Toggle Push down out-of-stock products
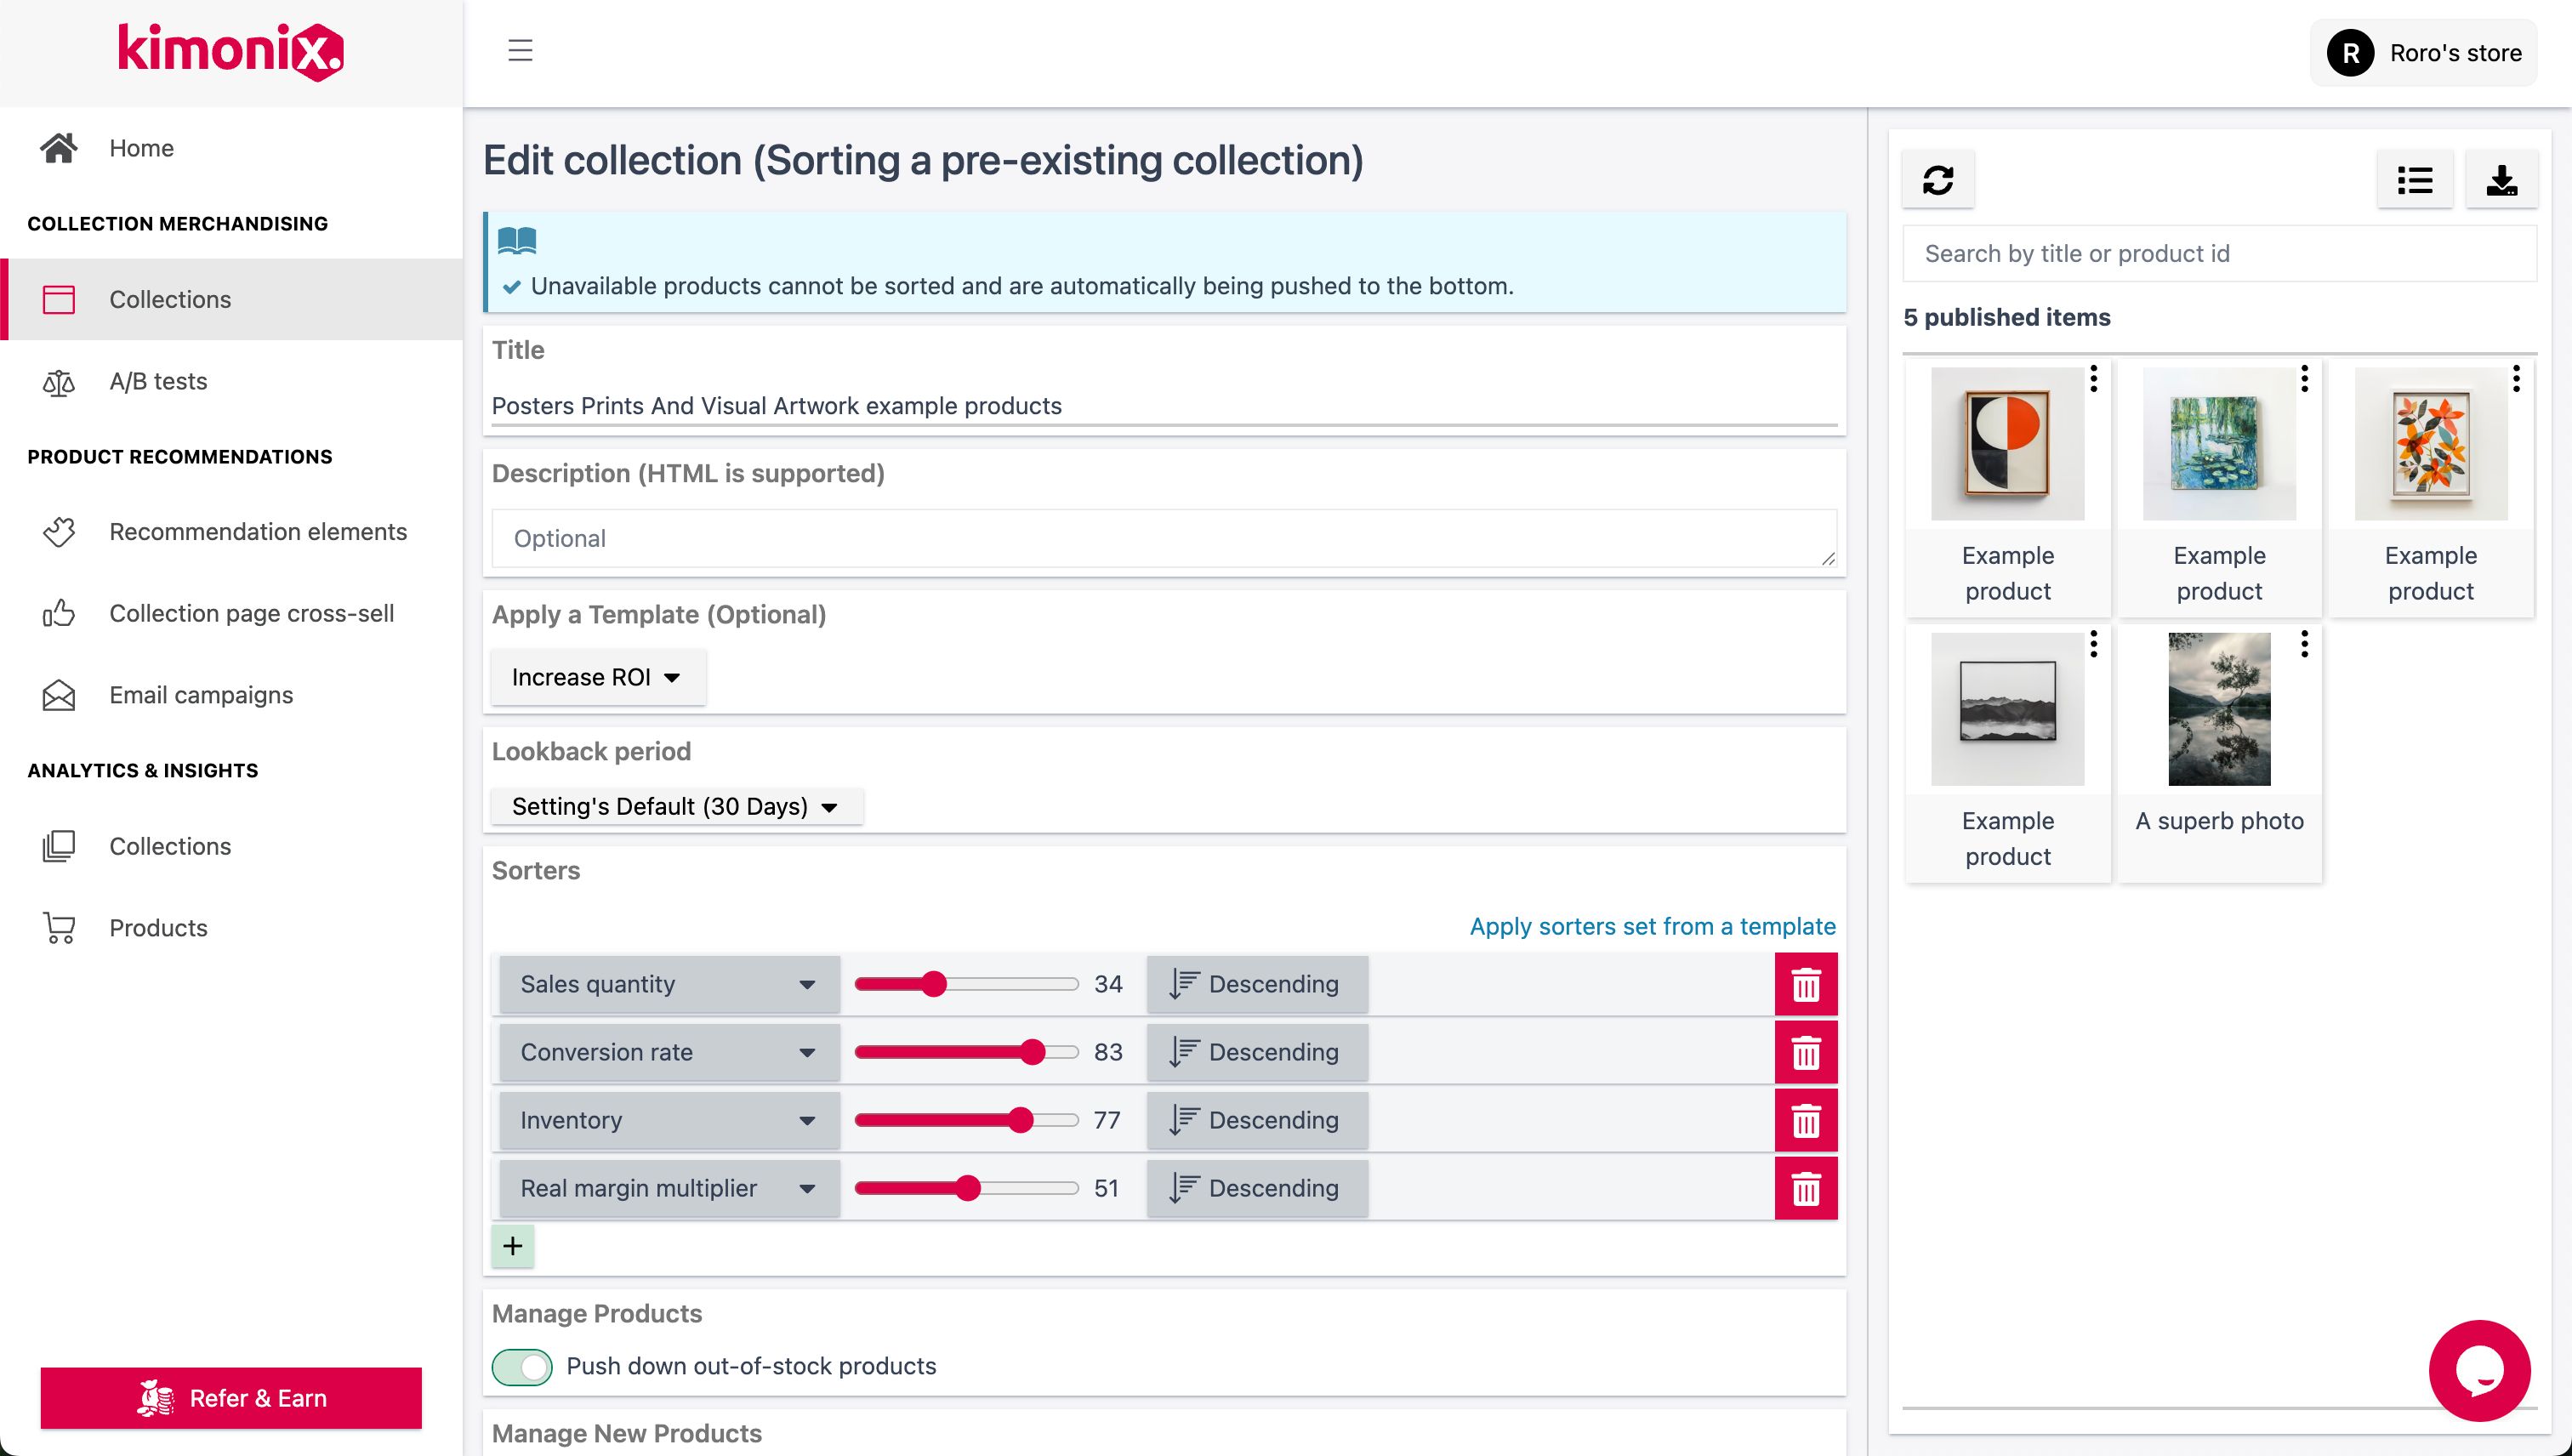This screenshot has height=1456, width=2572. (522, 1367)
